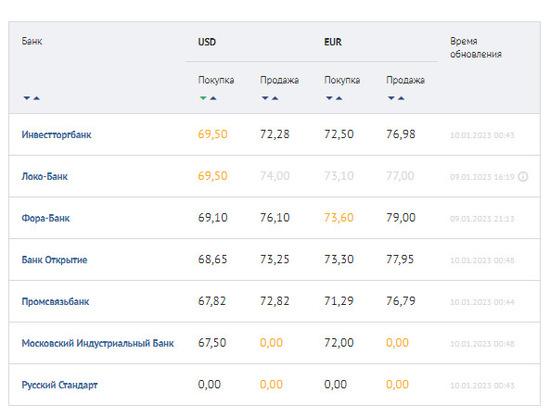Select Русский Стандарт USD buy value 0,00
Screen dimensions: 550x418
coord(209,385)
